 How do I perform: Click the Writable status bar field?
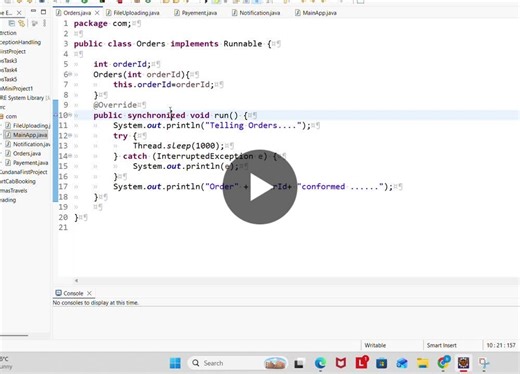pos(375,345)
